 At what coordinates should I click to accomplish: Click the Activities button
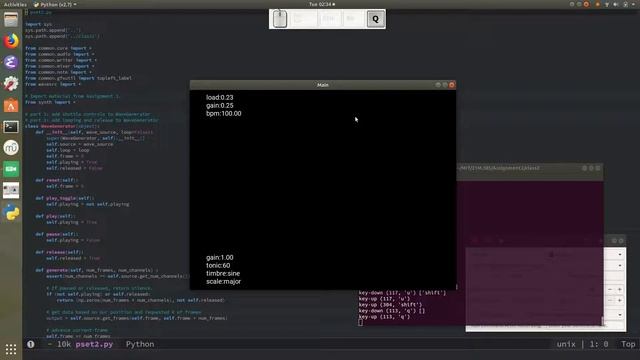(x=15, y=4)
